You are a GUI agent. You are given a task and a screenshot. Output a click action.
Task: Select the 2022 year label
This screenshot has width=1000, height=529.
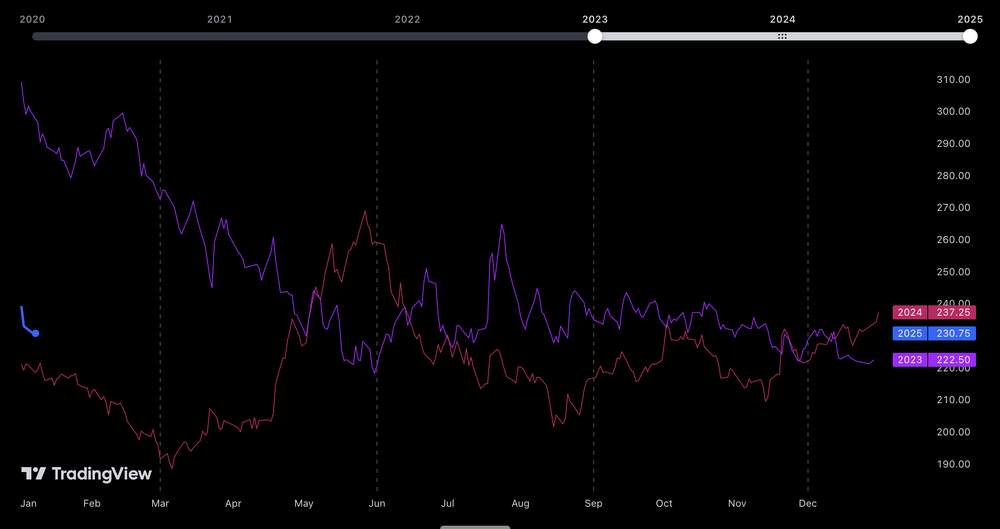pos(408,19)
